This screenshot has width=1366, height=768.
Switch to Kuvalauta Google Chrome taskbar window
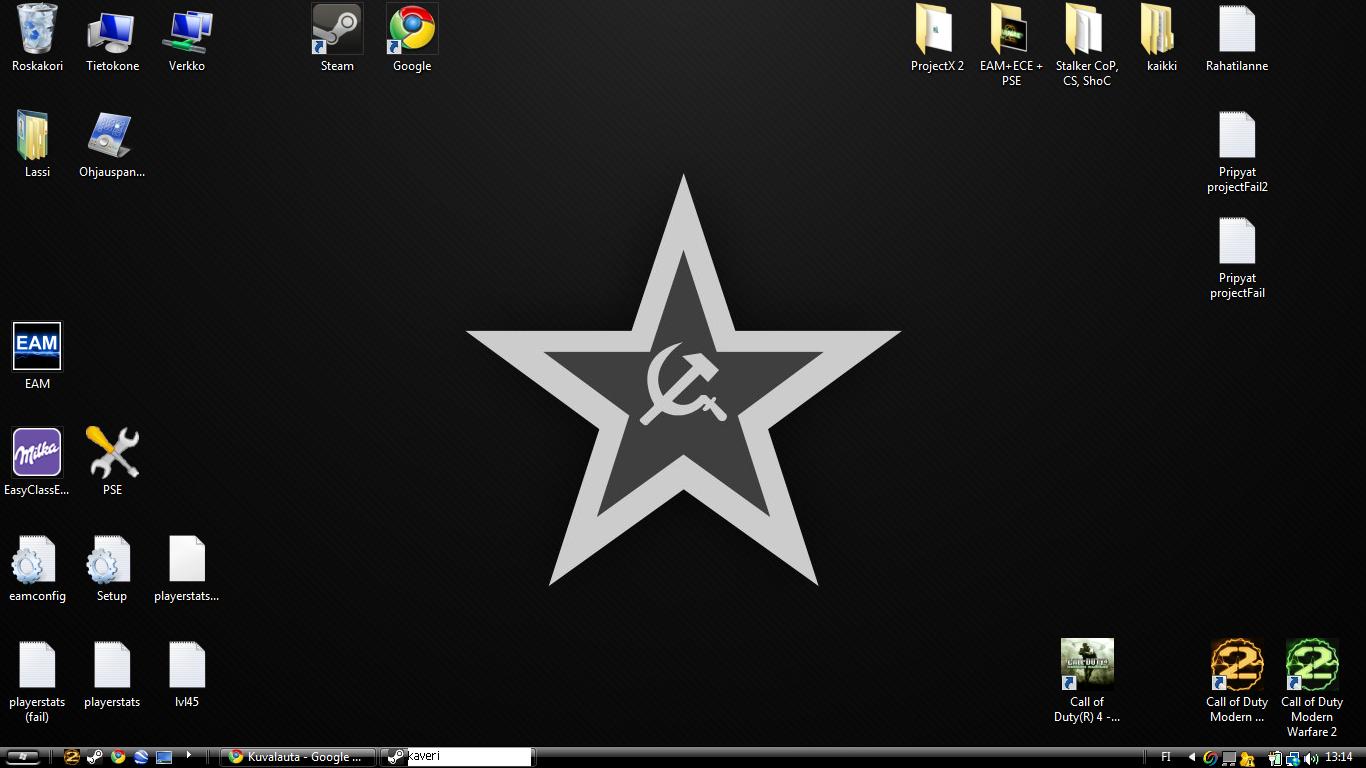[x=298, y=757]
